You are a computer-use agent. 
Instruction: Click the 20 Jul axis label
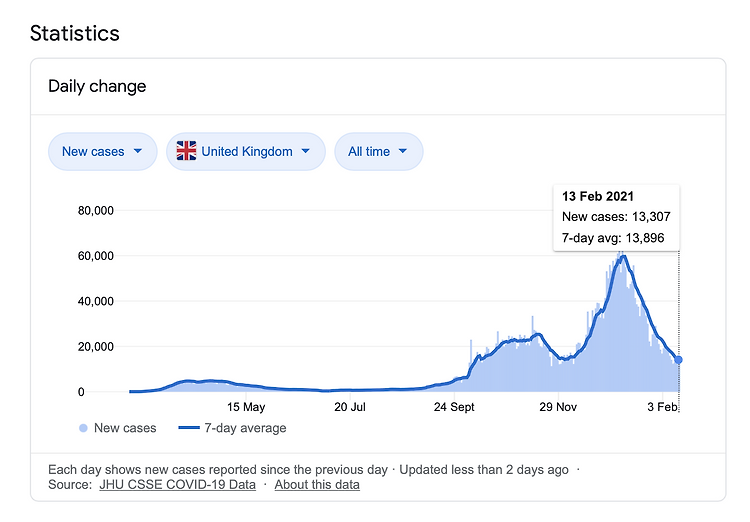coord(350,407)
